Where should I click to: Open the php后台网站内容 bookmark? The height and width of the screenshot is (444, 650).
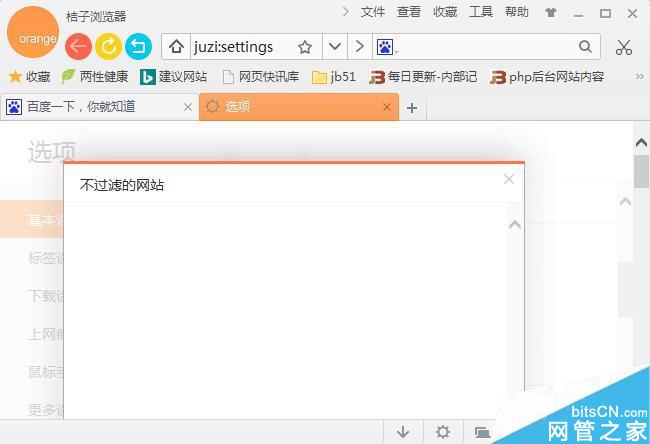click(x=547, y=77)
